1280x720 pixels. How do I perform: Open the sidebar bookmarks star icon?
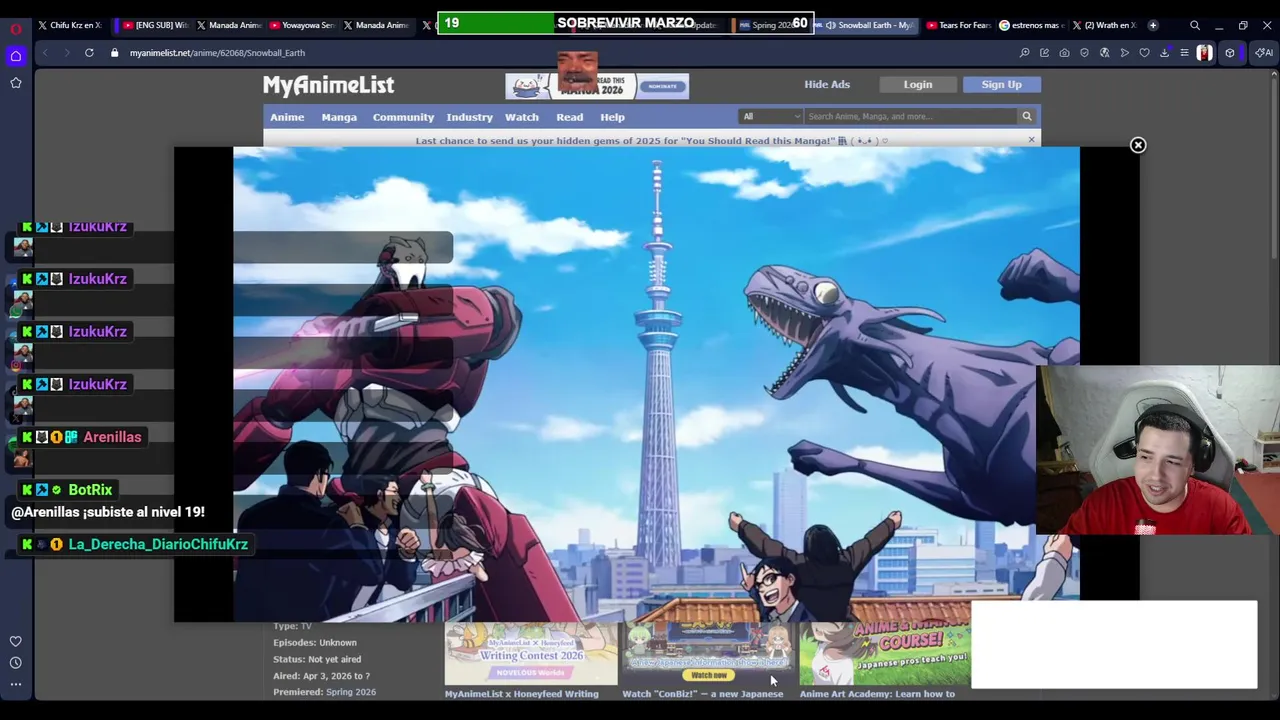[16, 83]
